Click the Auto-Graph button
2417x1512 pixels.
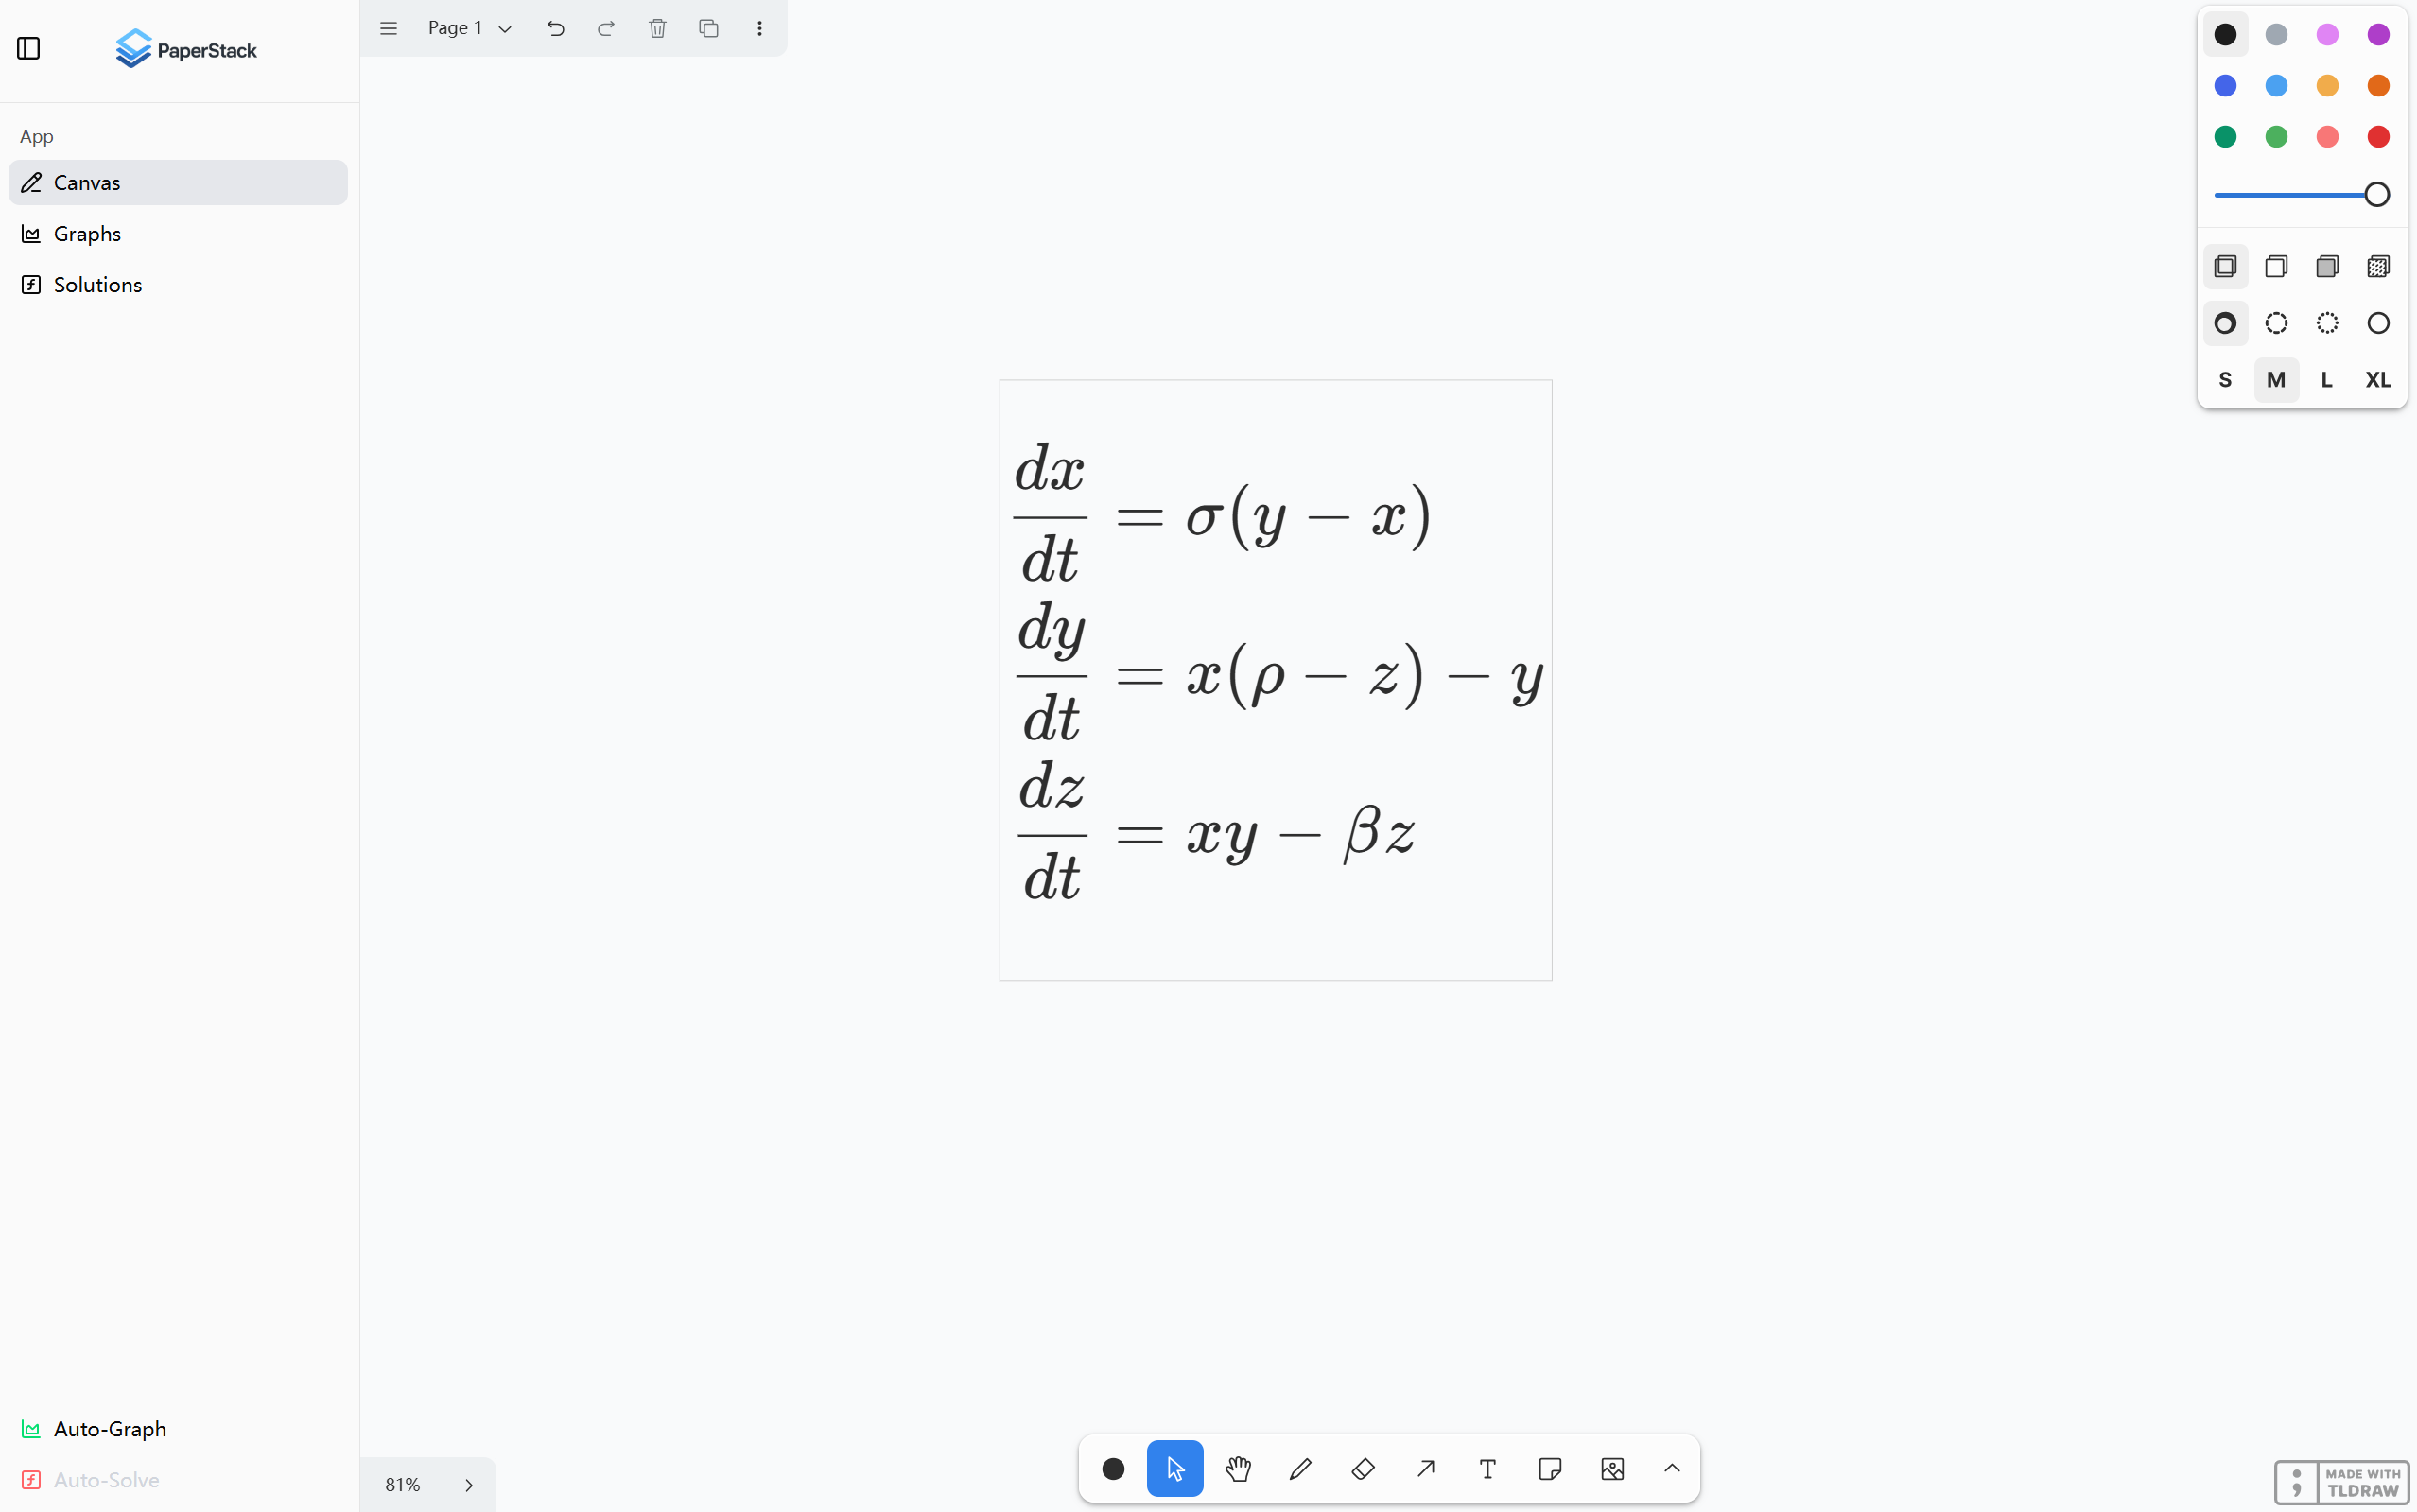click(109, 1429)
